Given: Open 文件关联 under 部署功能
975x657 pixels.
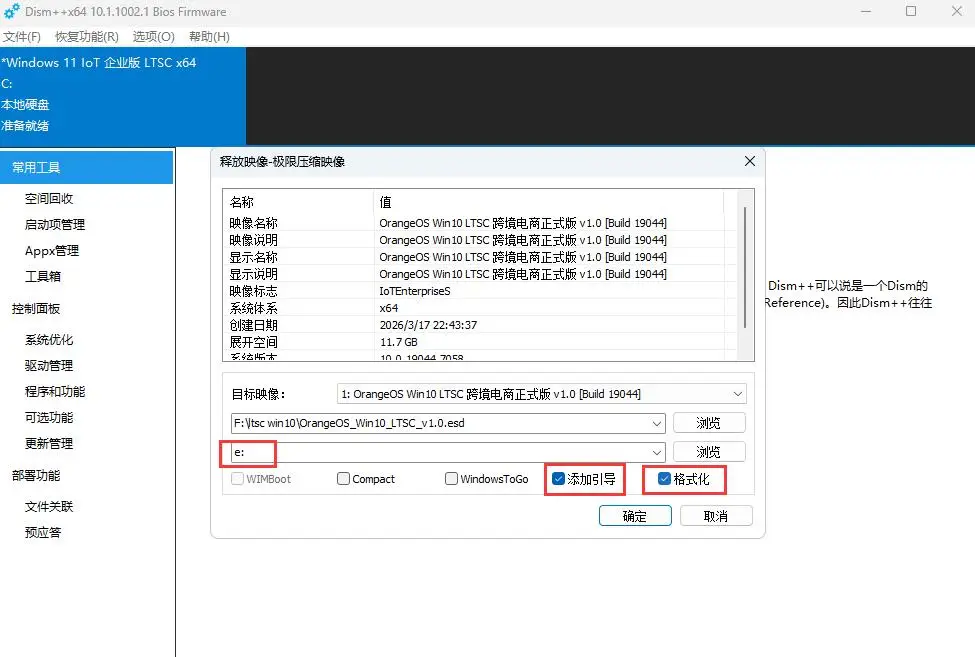Looking at the screenshot, I should [47, 506].
